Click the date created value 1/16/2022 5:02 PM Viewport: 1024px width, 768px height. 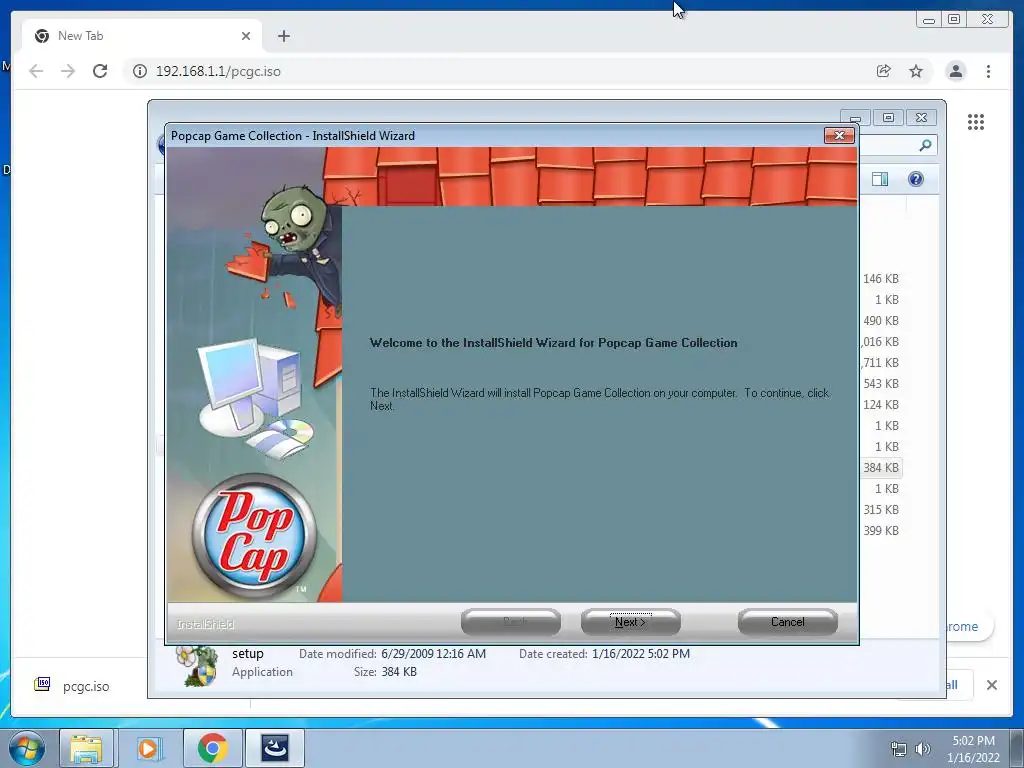click(x=641, y=654)
